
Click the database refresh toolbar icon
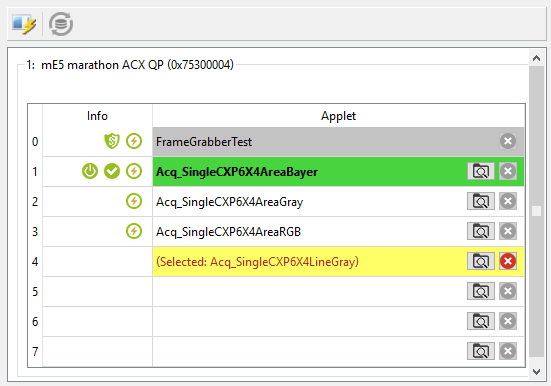click(x=61, y=24)
